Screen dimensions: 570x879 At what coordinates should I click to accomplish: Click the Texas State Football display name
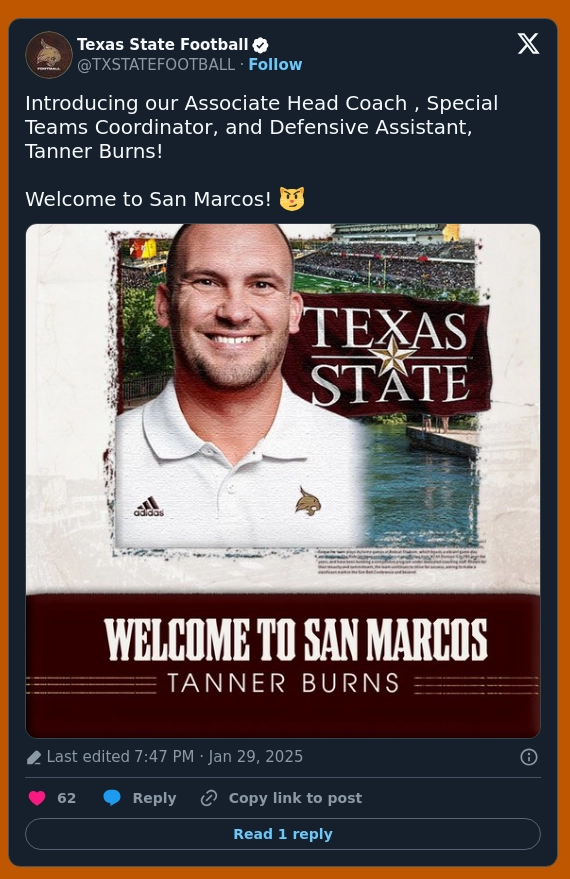click(163, 44)
